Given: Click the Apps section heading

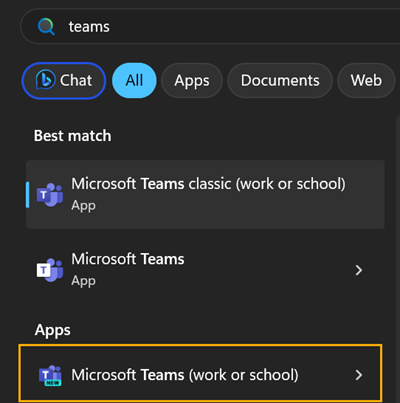Looking at the screenshot, I should [x=53, y=330].
